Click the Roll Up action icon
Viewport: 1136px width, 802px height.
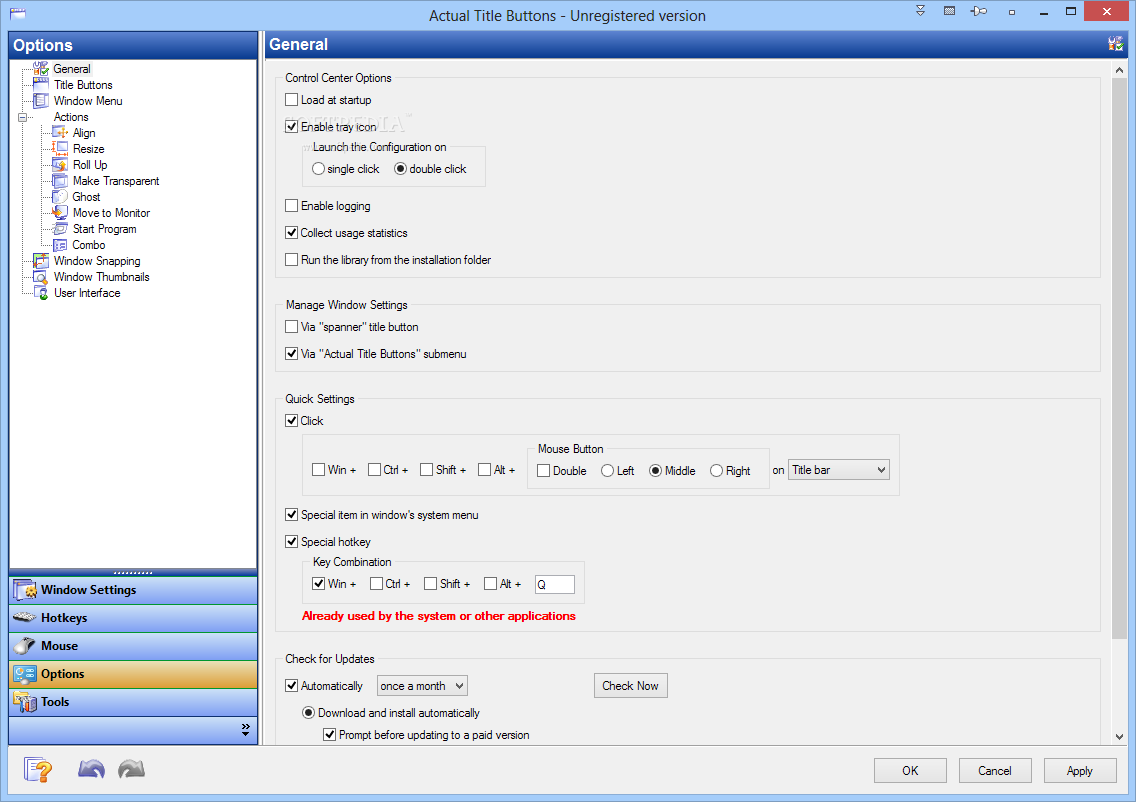pyautogui.click(x=60, y=164)
